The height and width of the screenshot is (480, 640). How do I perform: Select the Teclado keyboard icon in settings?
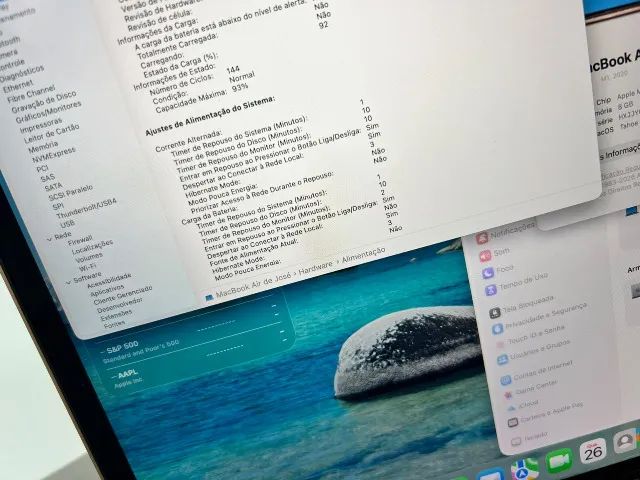click(x=516, y=441)
